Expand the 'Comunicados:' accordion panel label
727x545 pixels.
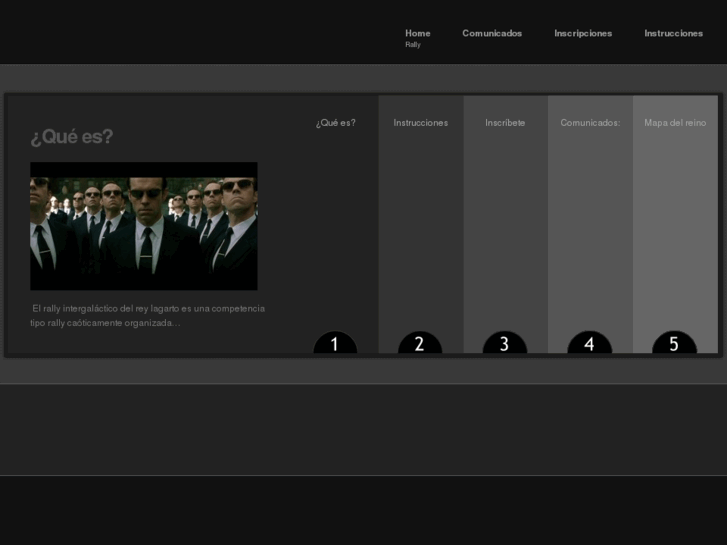point(590,123)
